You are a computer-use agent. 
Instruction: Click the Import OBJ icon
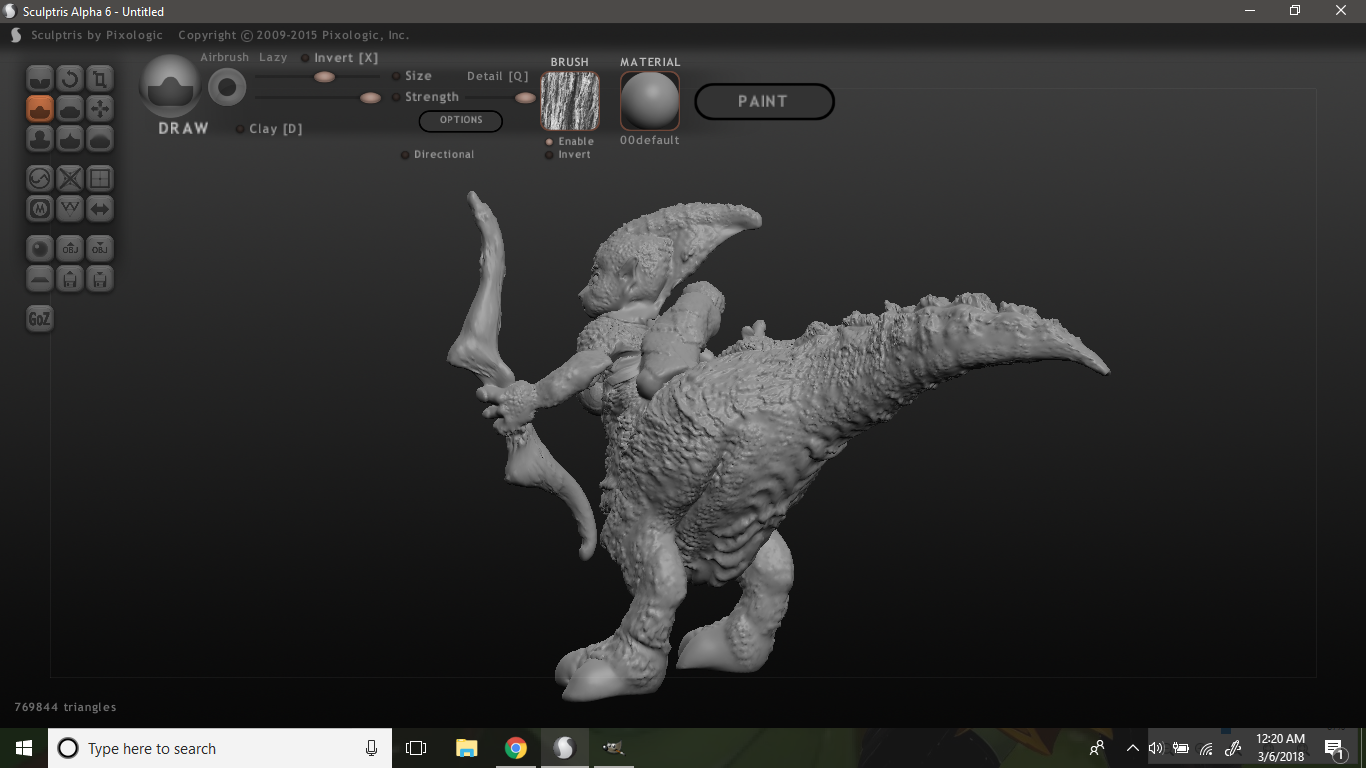click(70, 248)
